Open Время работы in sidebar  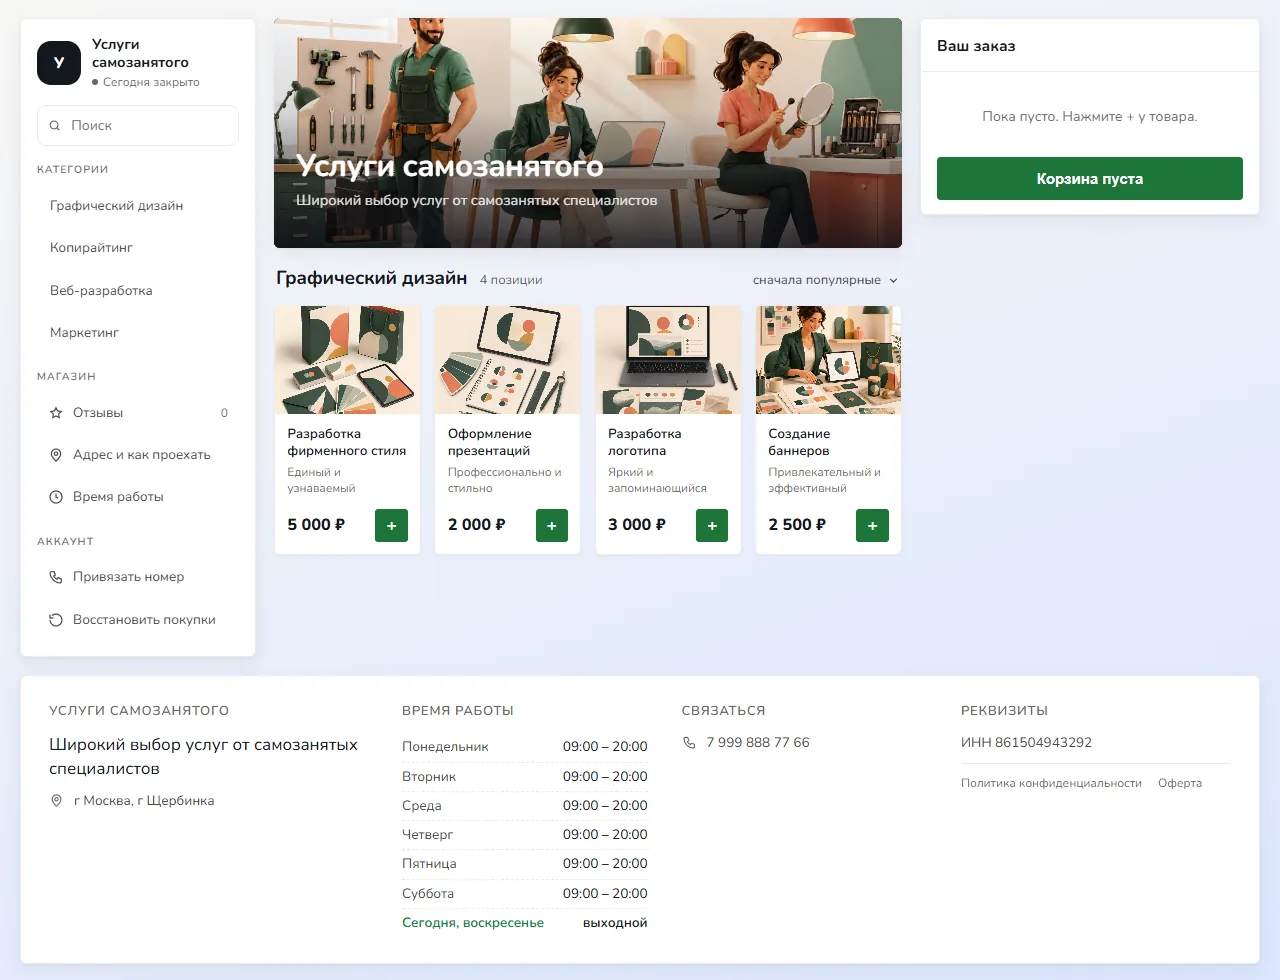point(138,496)
